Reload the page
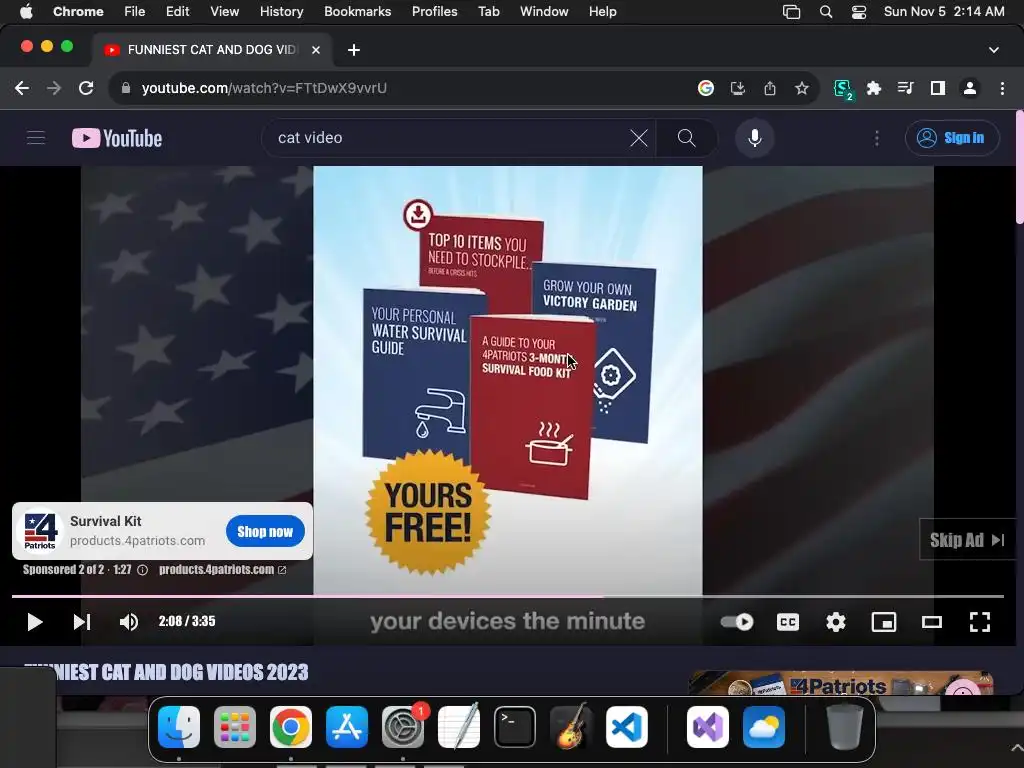The image size is (1024, 768). pos(86,88)
